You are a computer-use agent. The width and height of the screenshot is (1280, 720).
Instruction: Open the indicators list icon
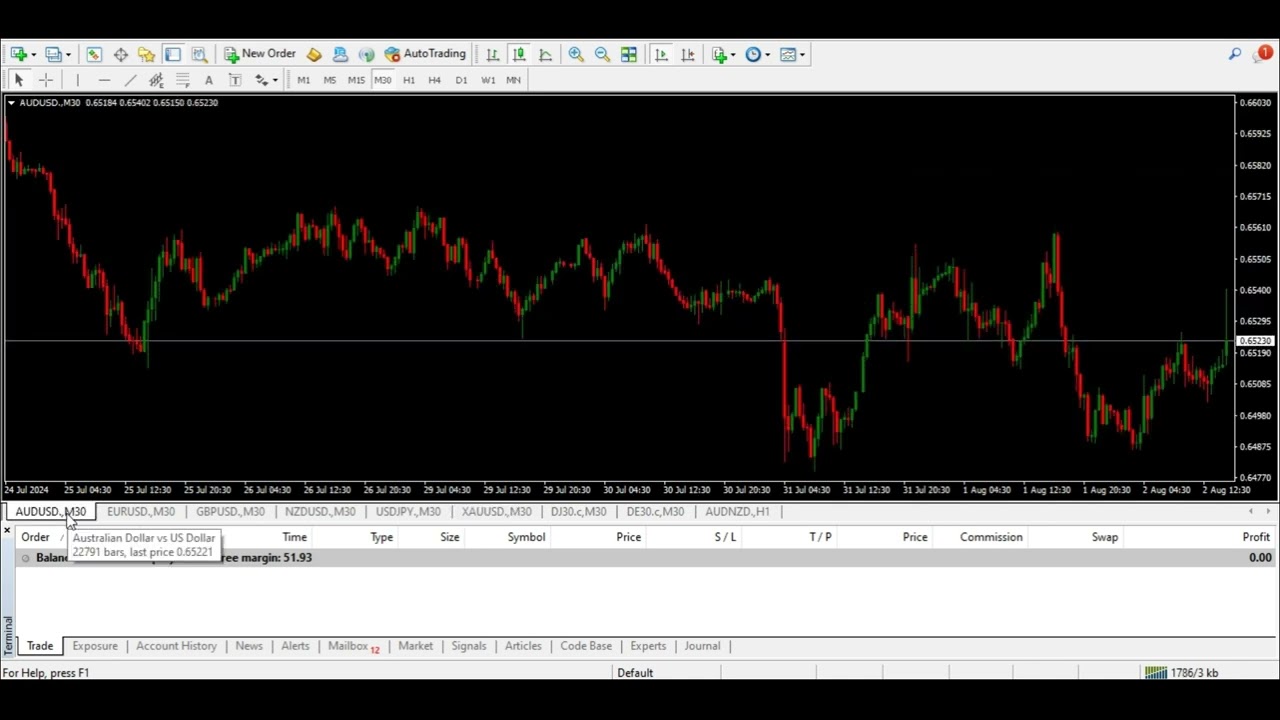720,54
